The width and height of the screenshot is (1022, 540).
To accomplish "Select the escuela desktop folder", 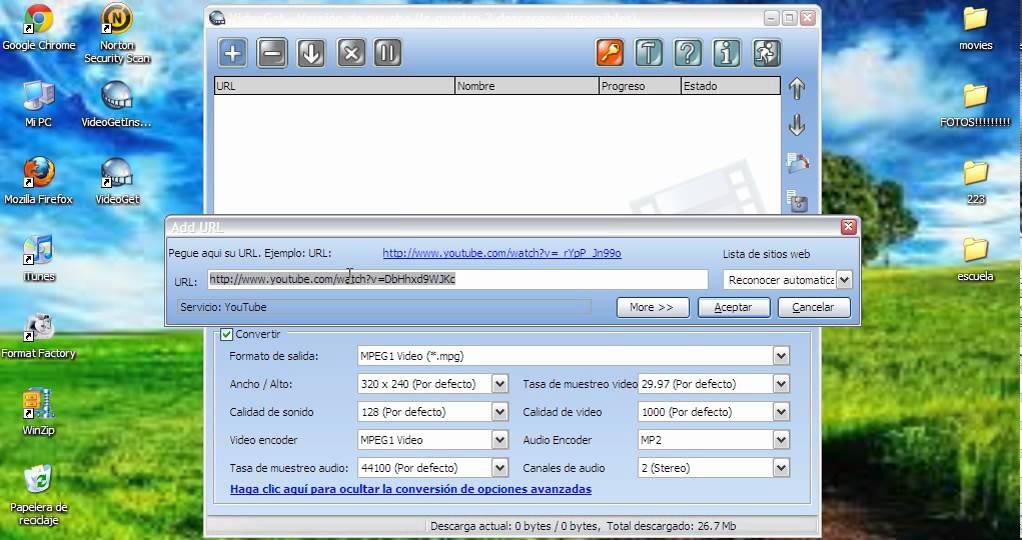I will point(976,258).
